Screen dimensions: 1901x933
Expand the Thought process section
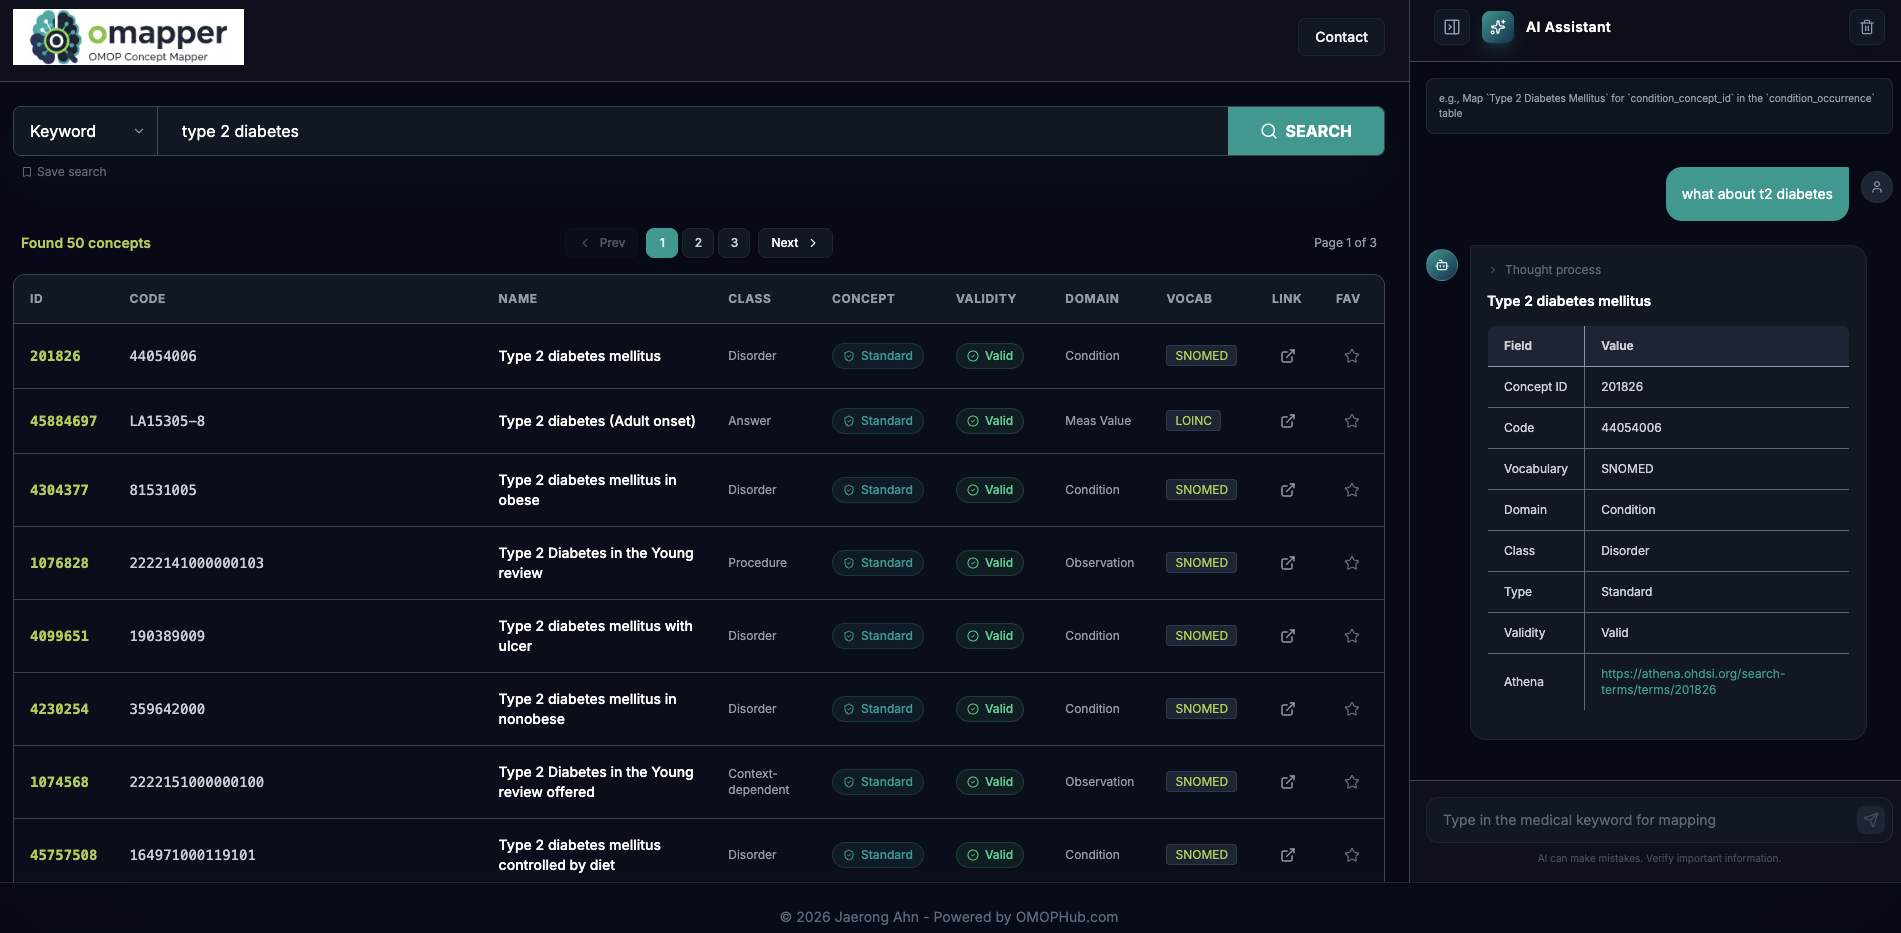pos(1545,270)
